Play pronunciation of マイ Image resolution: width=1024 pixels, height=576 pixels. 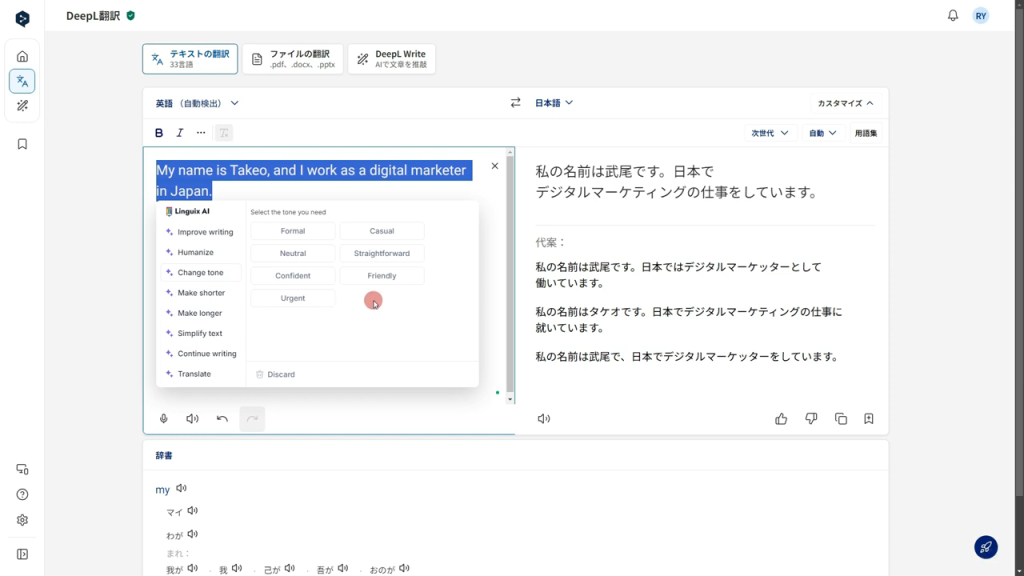[193, 511]
